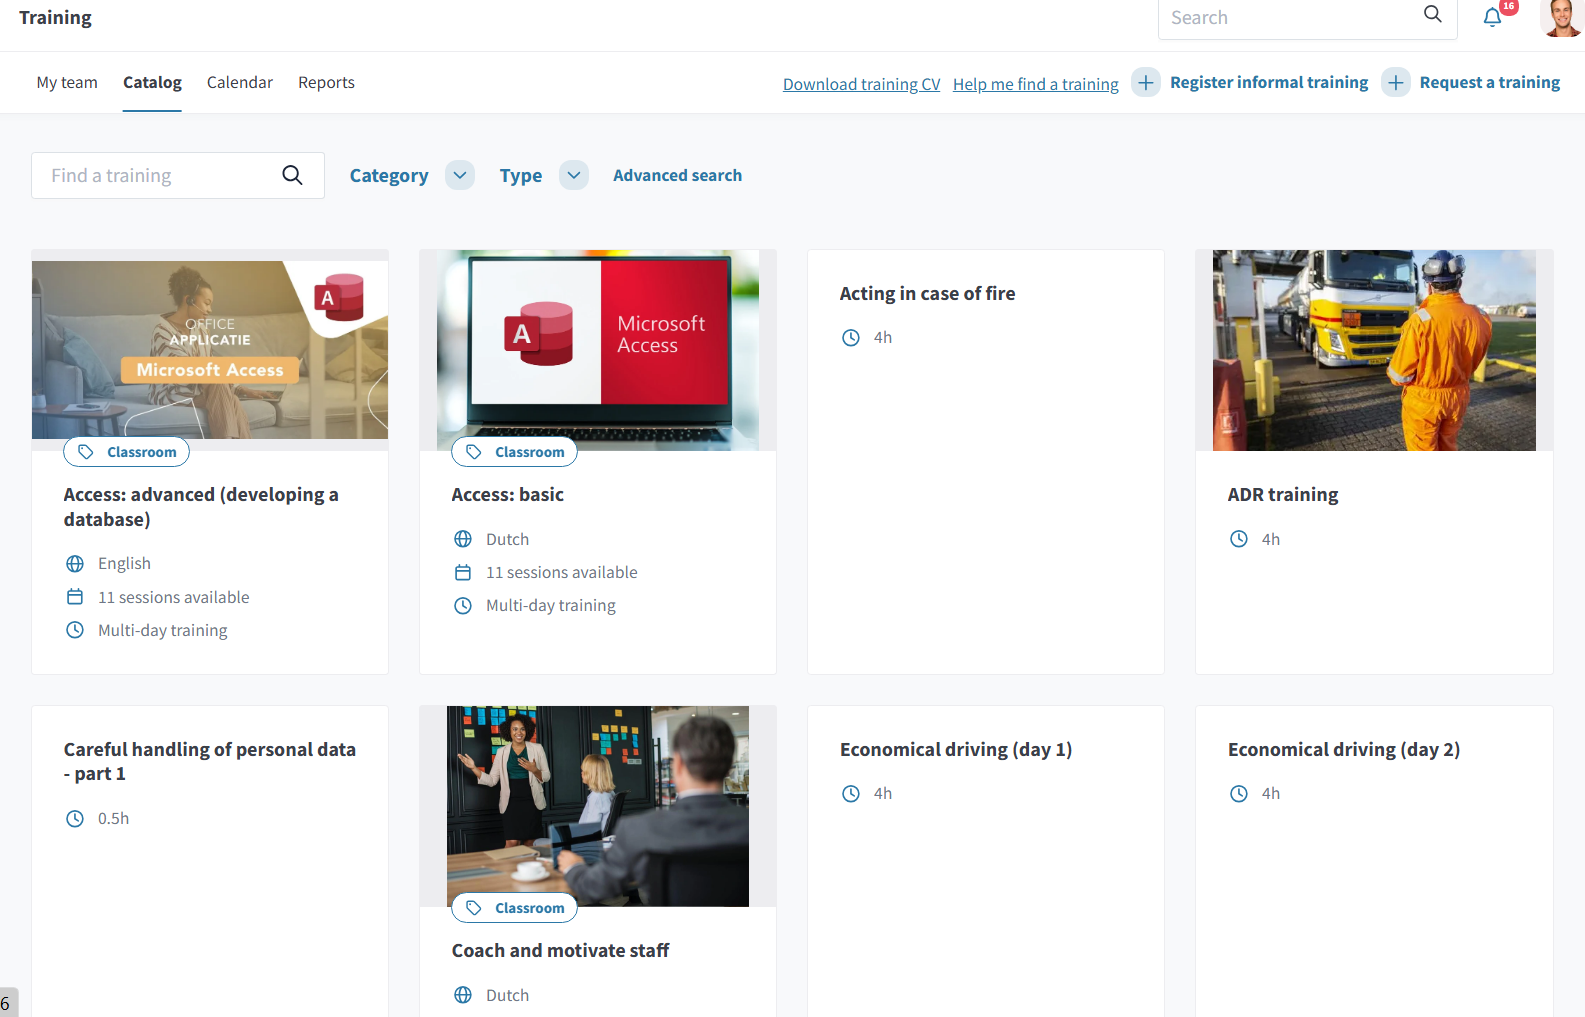Click clock icon in Access: basic card

pos(463,605)
